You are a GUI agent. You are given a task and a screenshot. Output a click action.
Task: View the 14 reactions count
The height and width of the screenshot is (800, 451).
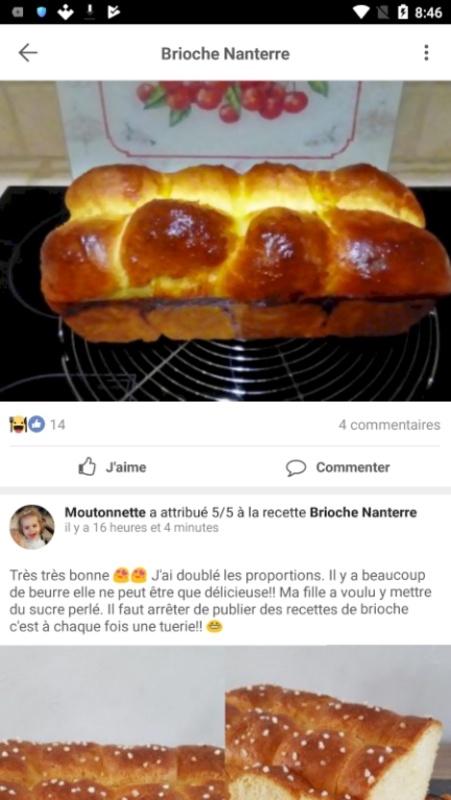pos(58,425)
